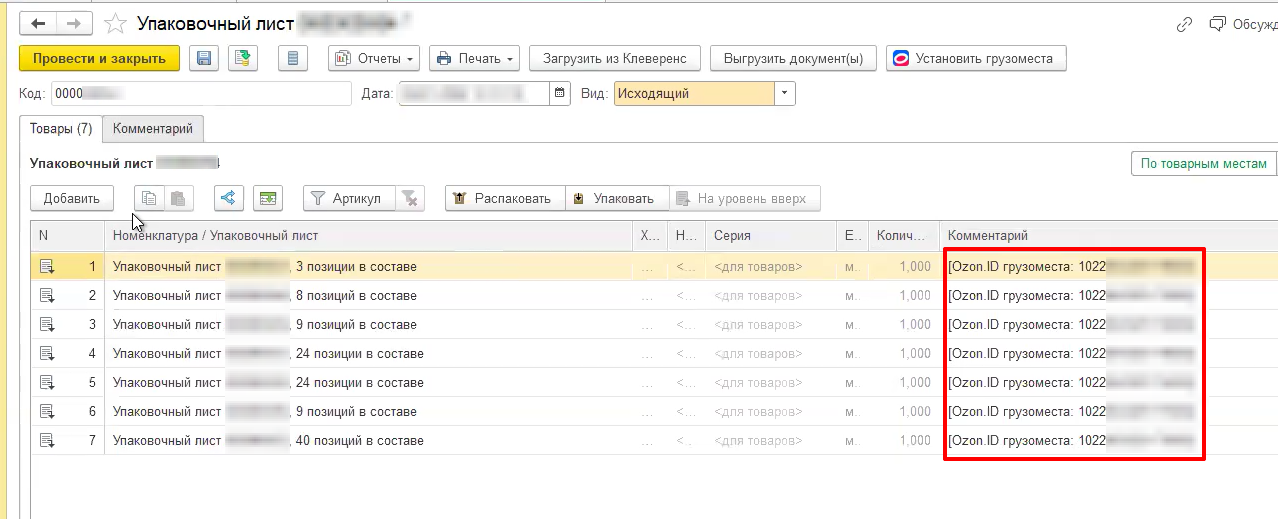Click the Распаковать button
This screenshot has width=1278, height=519.
coord(505,198)
